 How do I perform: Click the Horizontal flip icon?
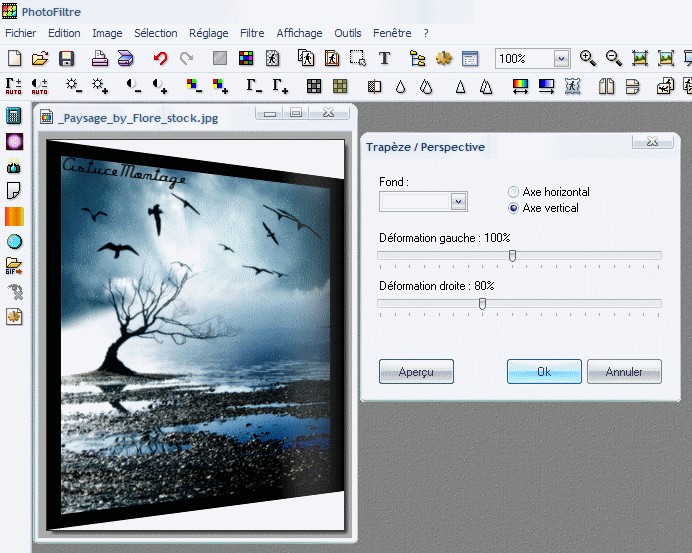[x=606, y=86]
